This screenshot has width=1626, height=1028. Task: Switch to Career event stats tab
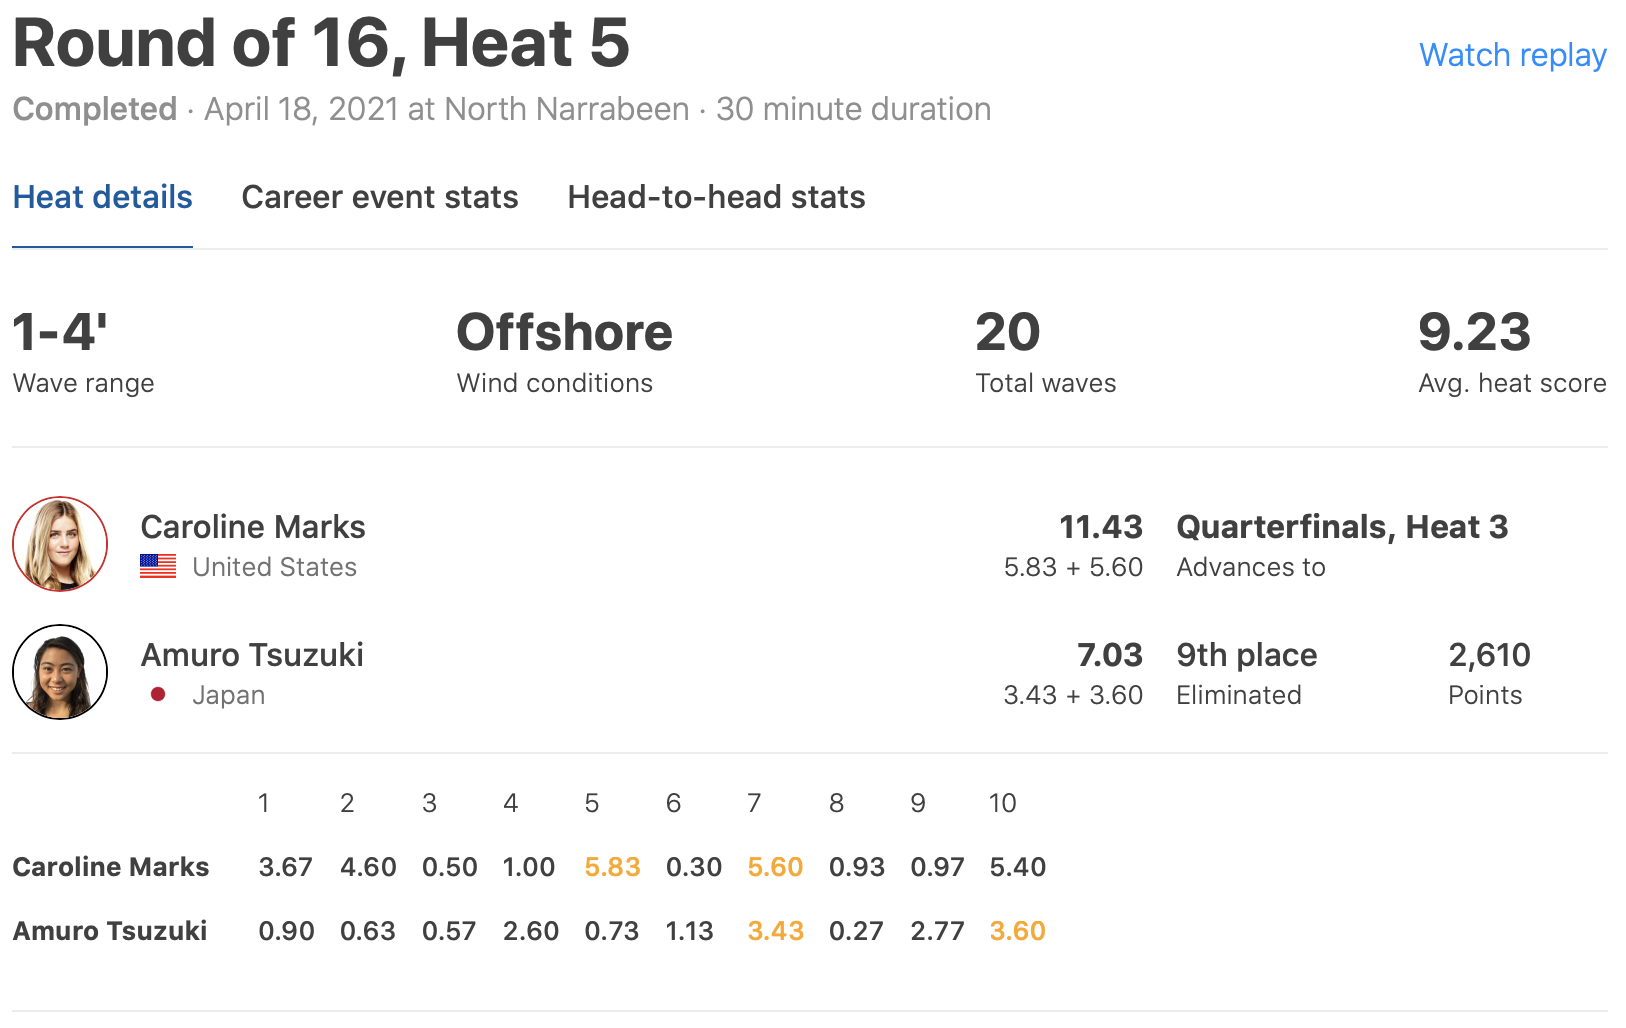point(380,197)
